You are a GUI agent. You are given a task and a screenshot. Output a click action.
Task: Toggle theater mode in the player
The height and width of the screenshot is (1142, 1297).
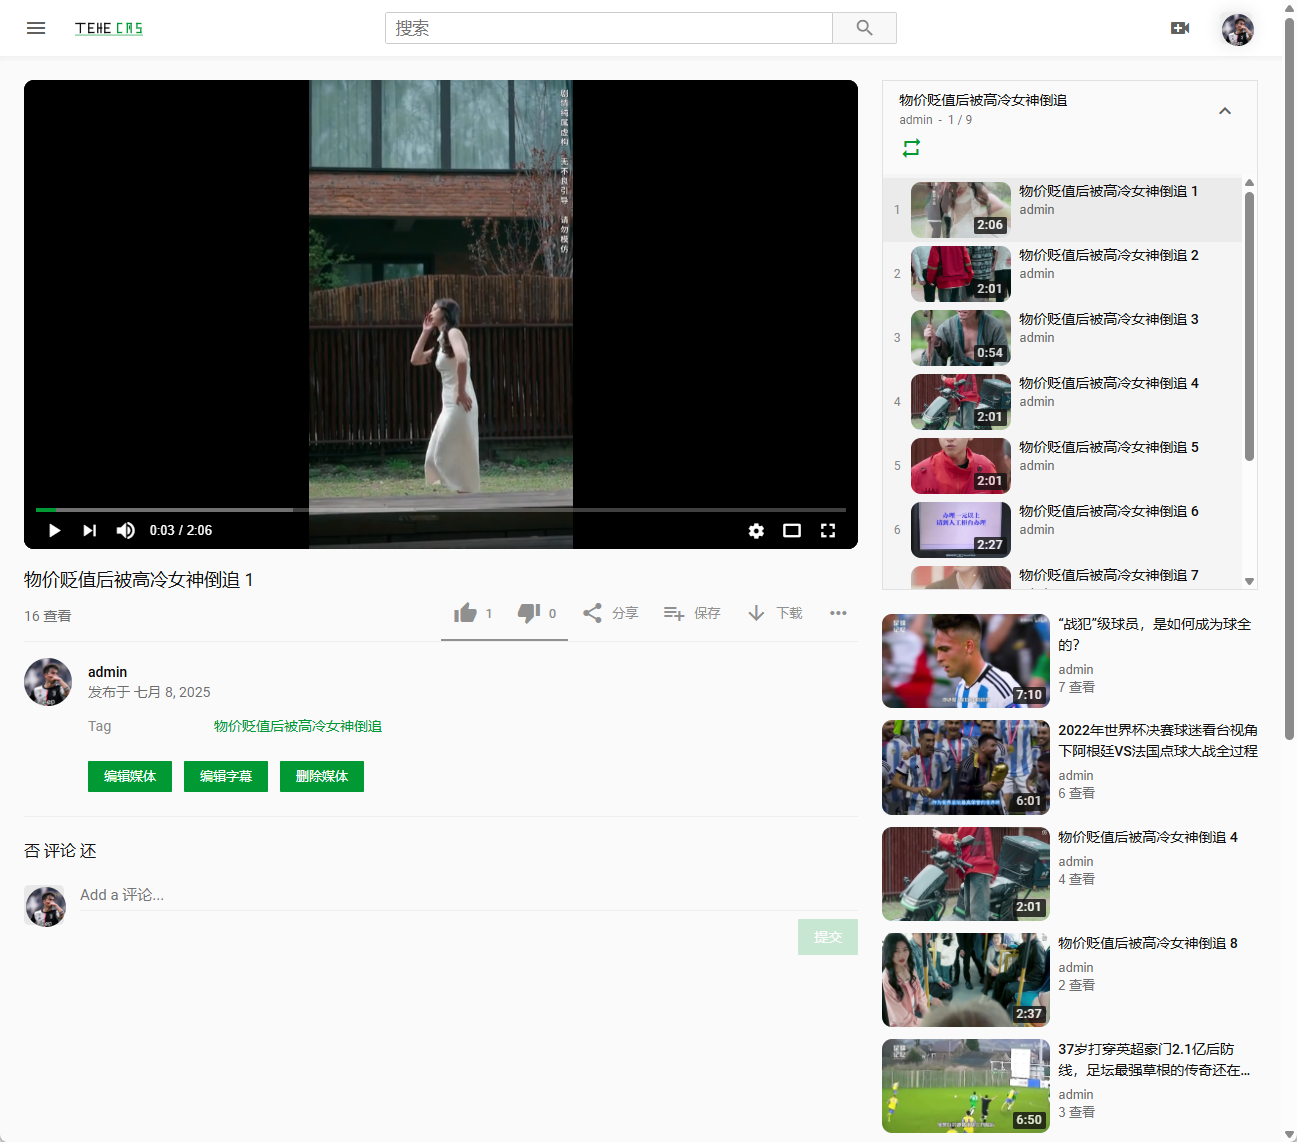(792, 531)
